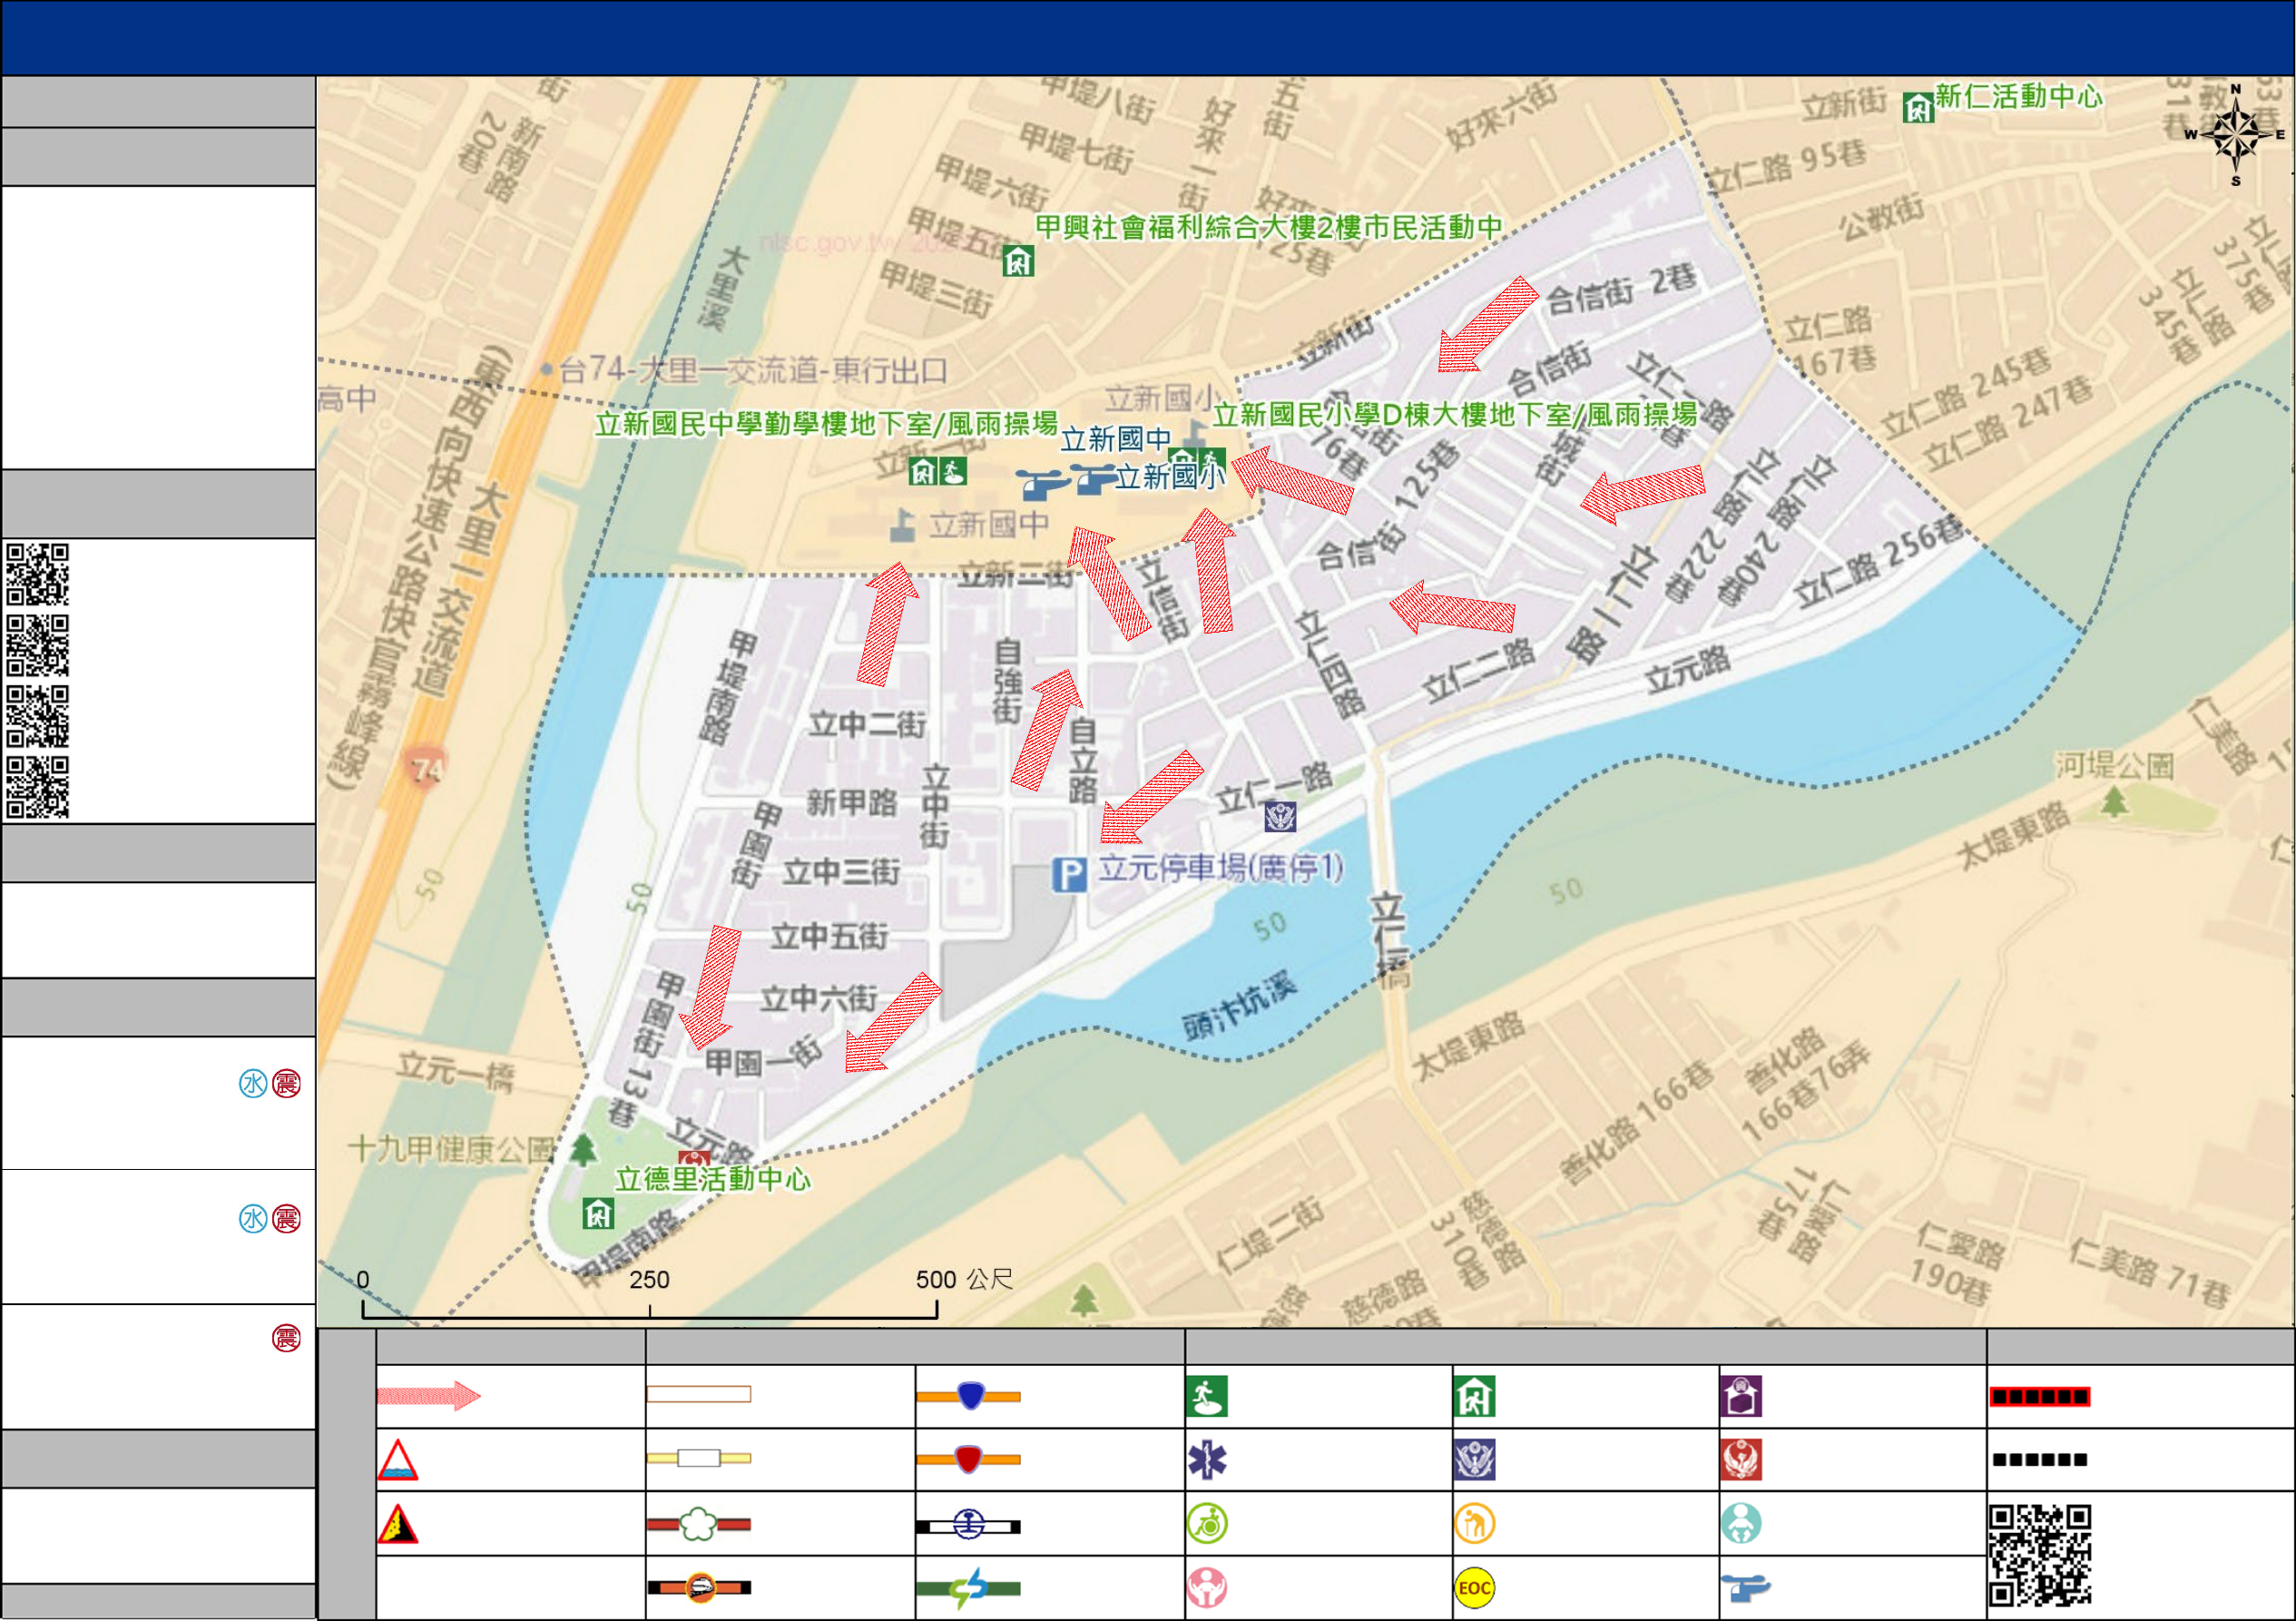This screenshot has height=1621, width=2296.
Task: Click the rockfall warning triangle in the legend
Action: click(x=398, y=1524)
